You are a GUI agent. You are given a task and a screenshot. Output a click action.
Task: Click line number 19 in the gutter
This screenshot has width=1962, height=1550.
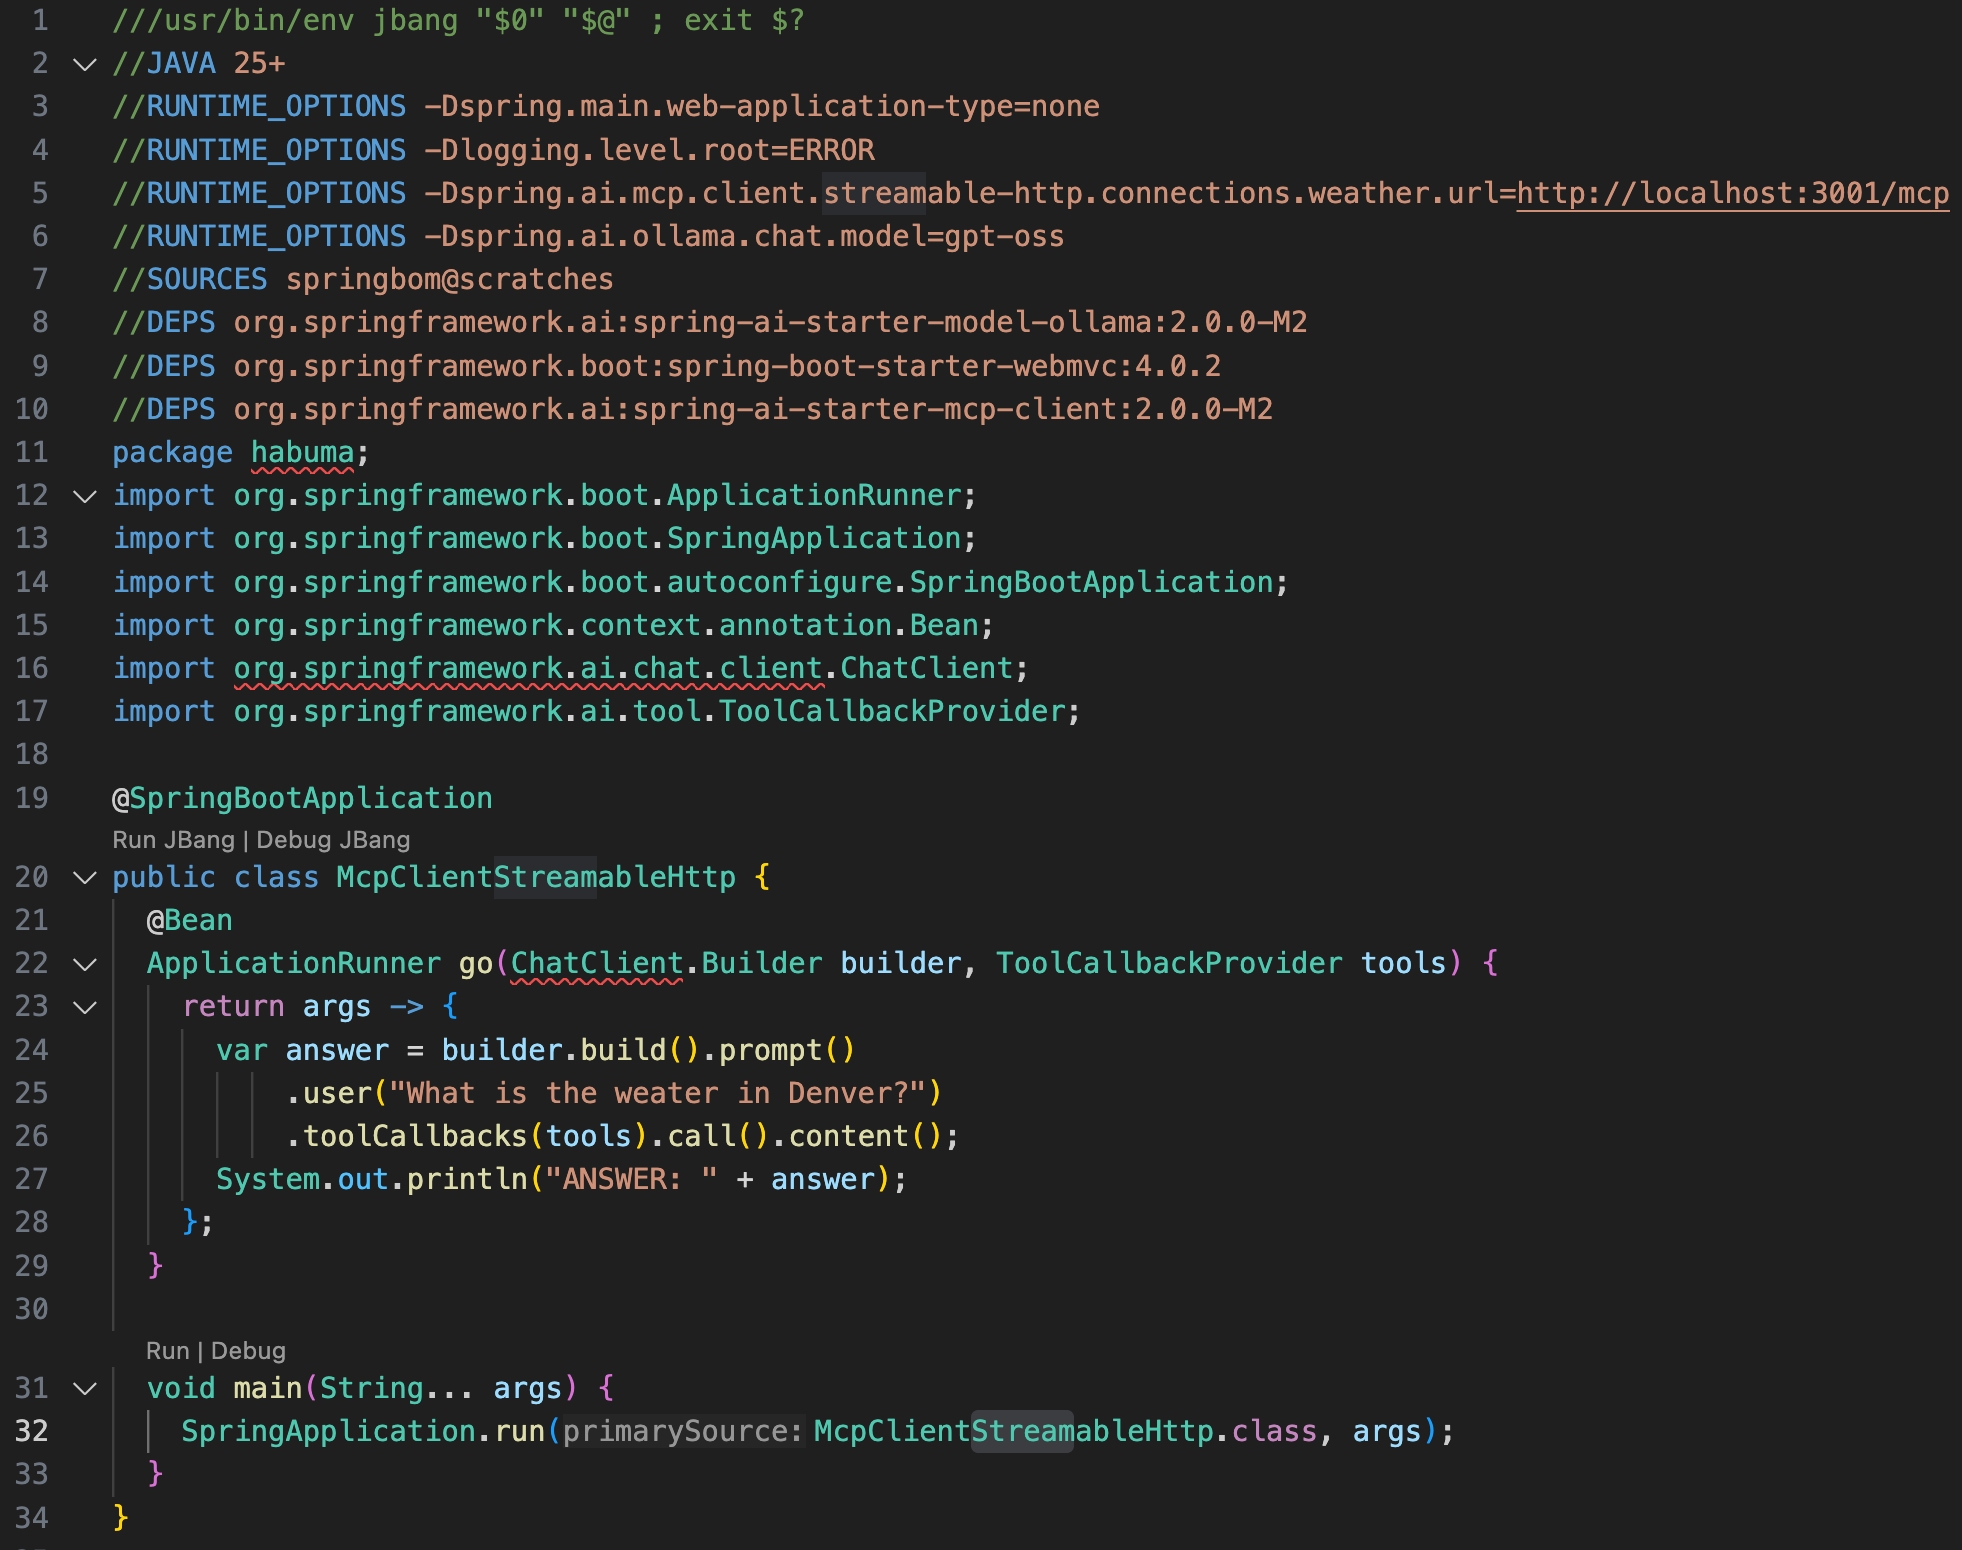32,798
